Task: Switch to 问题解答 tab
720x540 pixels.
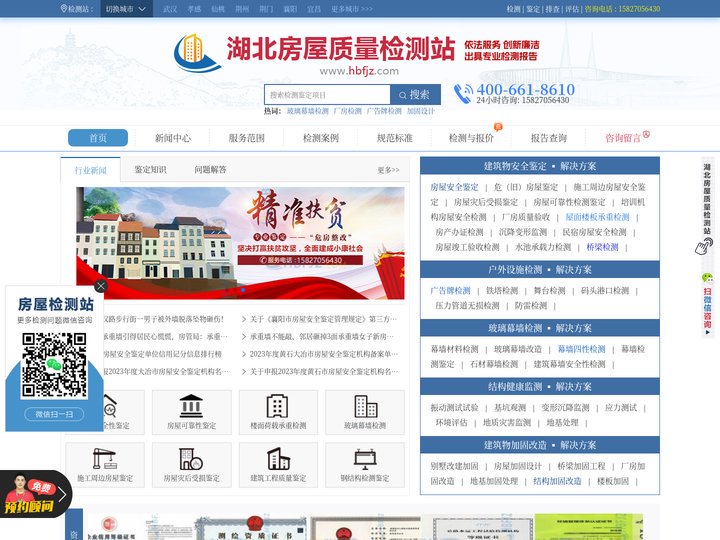Action: tap(210, 169)
